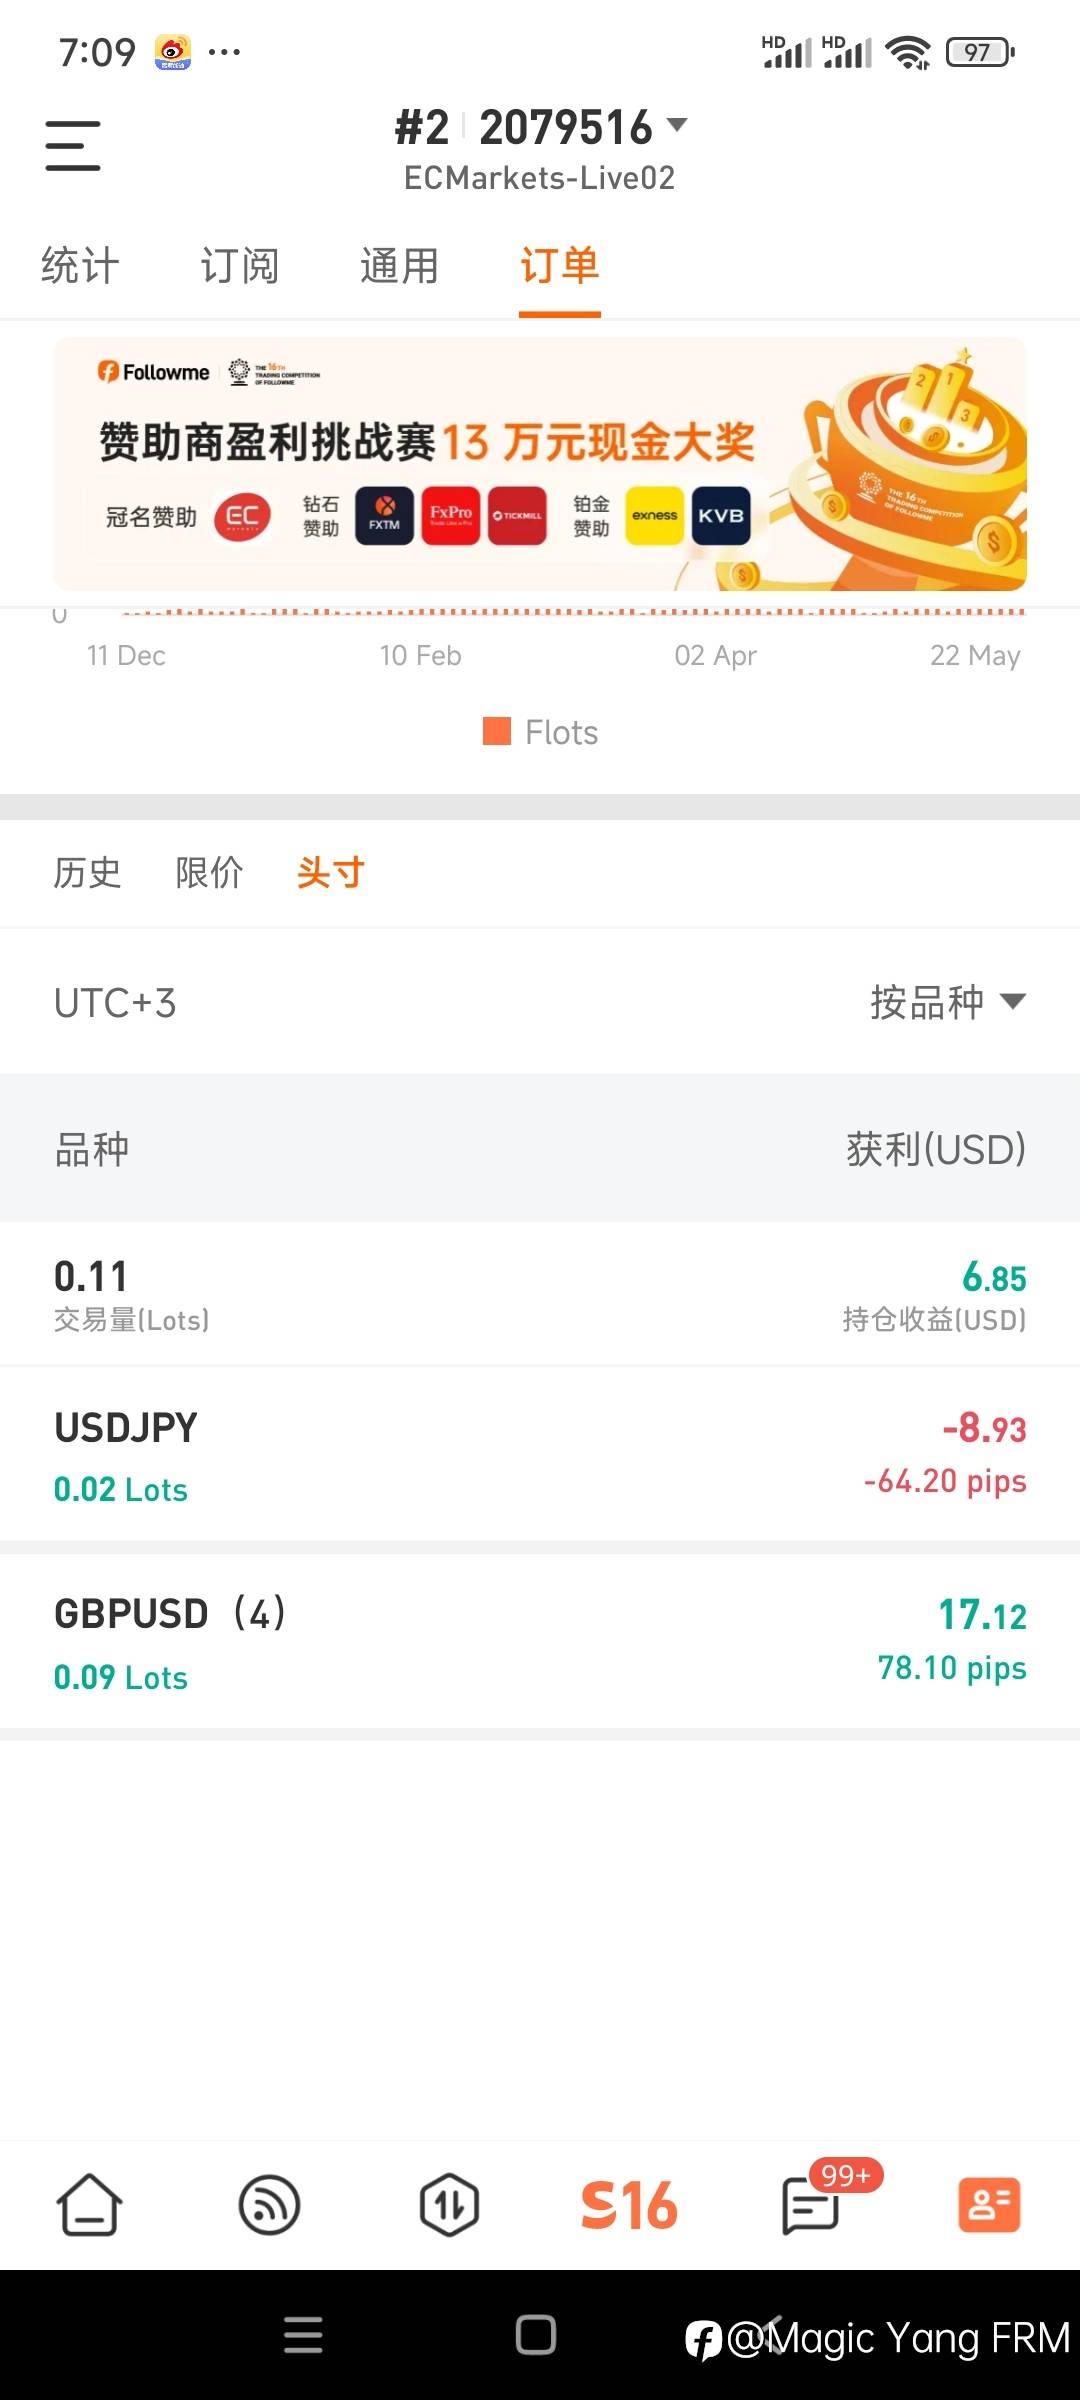Tap the Weibo notification icon in status bar
1080x2400 pixels.
(172, 52)
